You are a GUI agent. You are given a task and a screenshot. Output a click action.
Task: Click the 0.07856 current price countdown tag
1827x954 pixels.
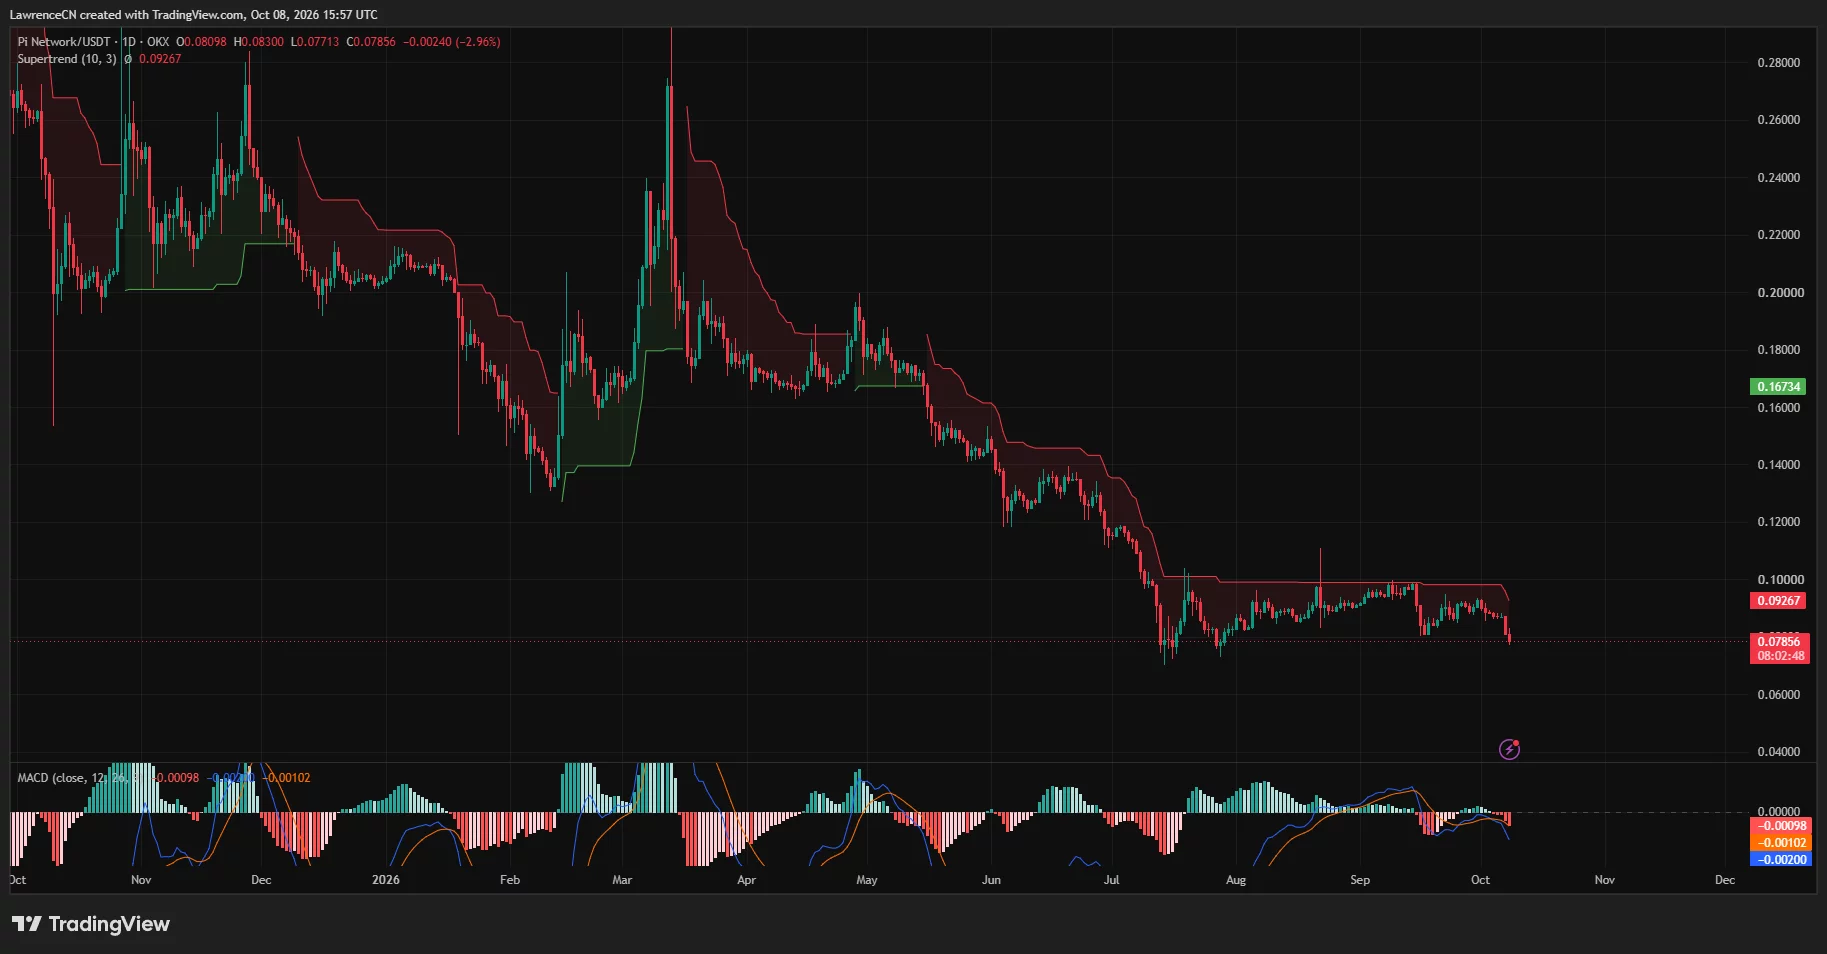1780,648
